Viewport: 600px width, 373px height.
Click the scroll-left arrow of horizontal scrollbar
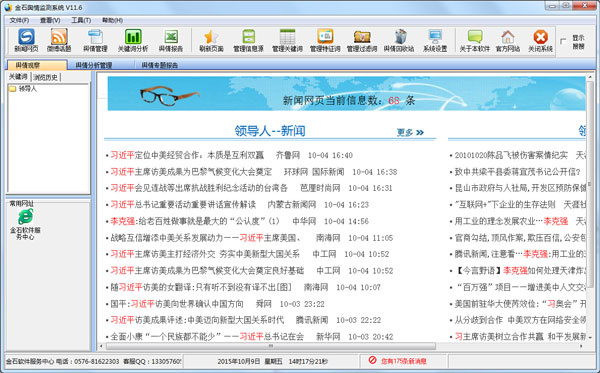point(101,346)
